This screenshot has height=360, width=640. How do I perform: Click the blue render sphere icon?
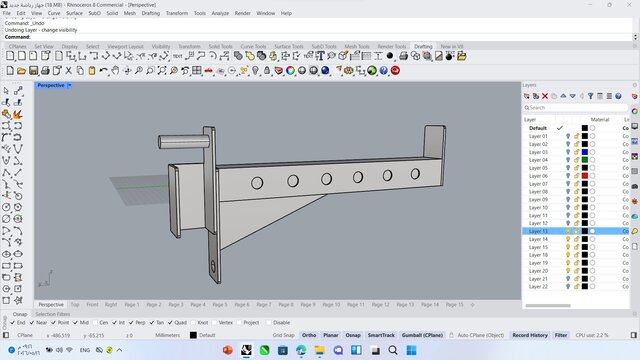(x=325, y=71)
